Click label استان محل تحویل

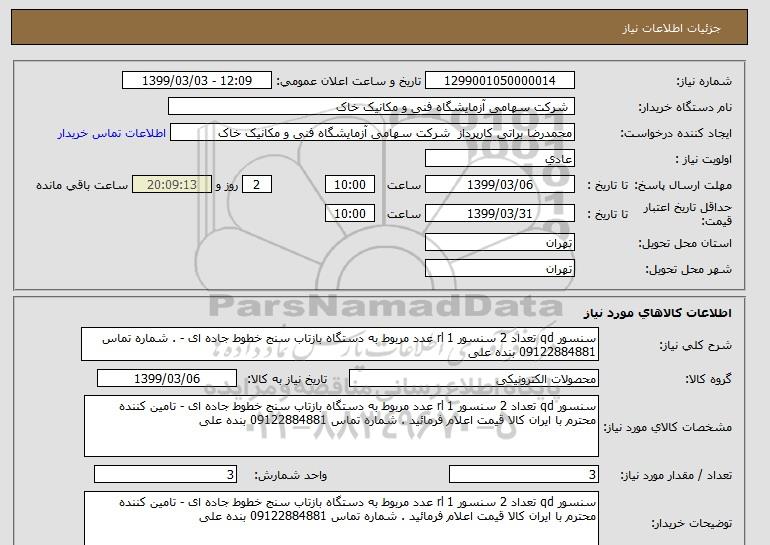point(685,243)
